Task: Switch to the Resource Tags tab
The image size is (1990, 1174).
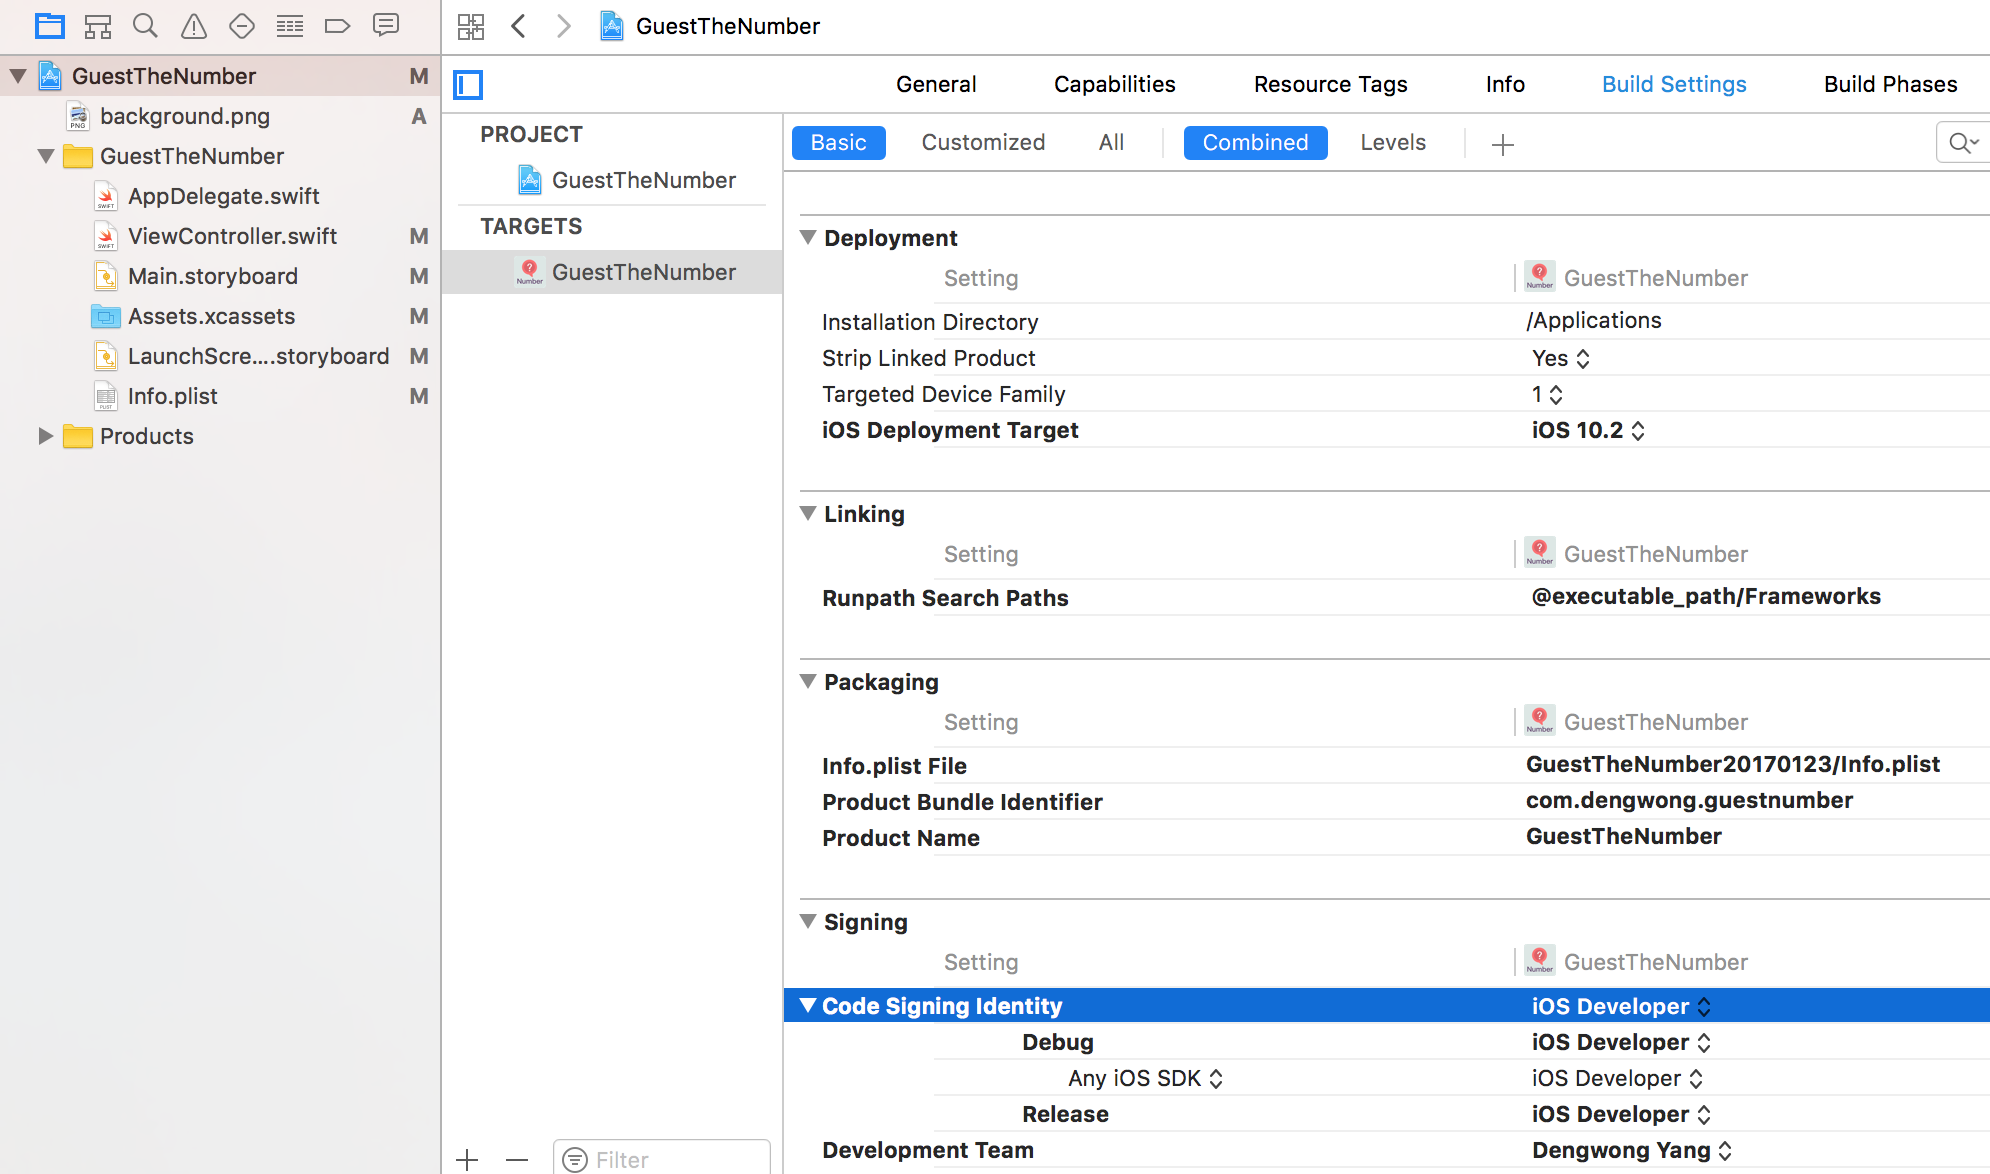Action: tap(1331, 84)
